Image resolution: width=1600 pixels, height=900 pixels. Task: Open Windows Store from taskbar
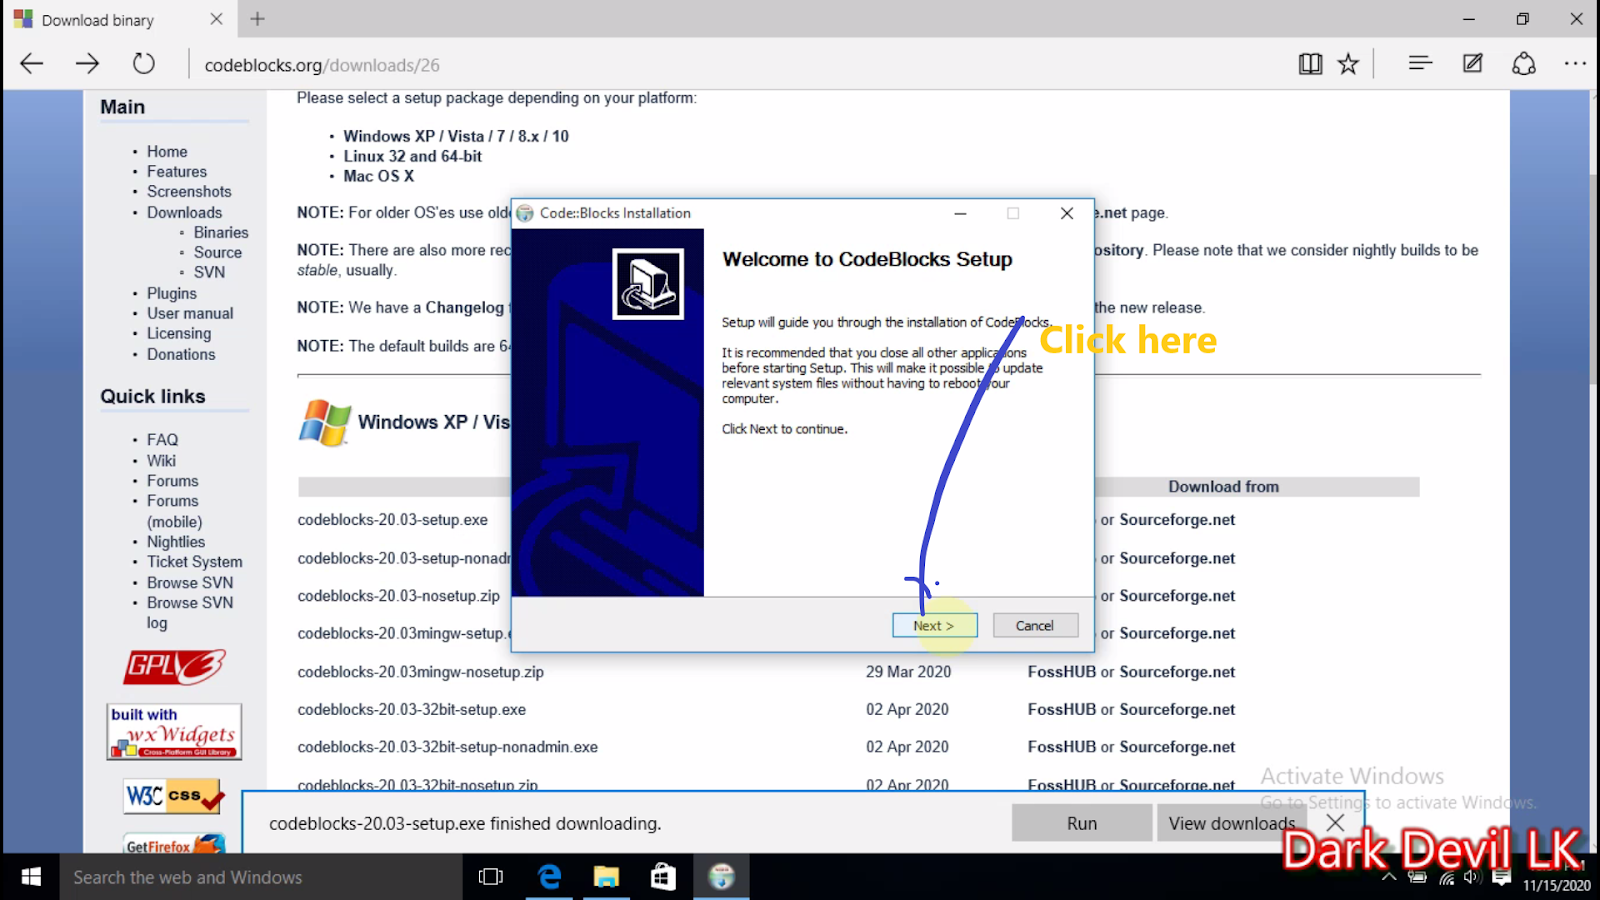[x=663, y=877]
